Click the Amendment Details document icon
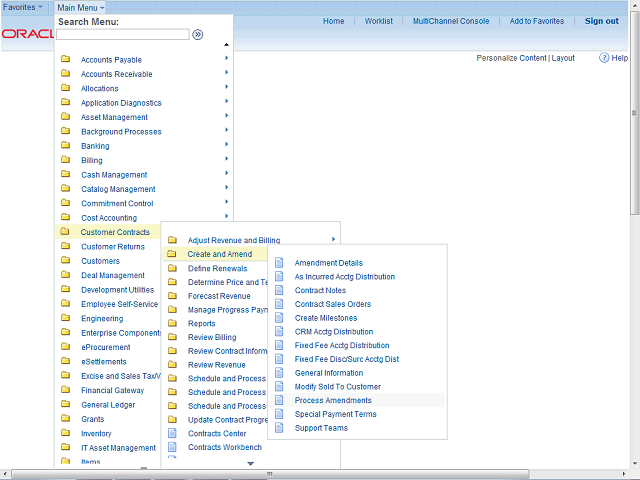 click(279, 263)
